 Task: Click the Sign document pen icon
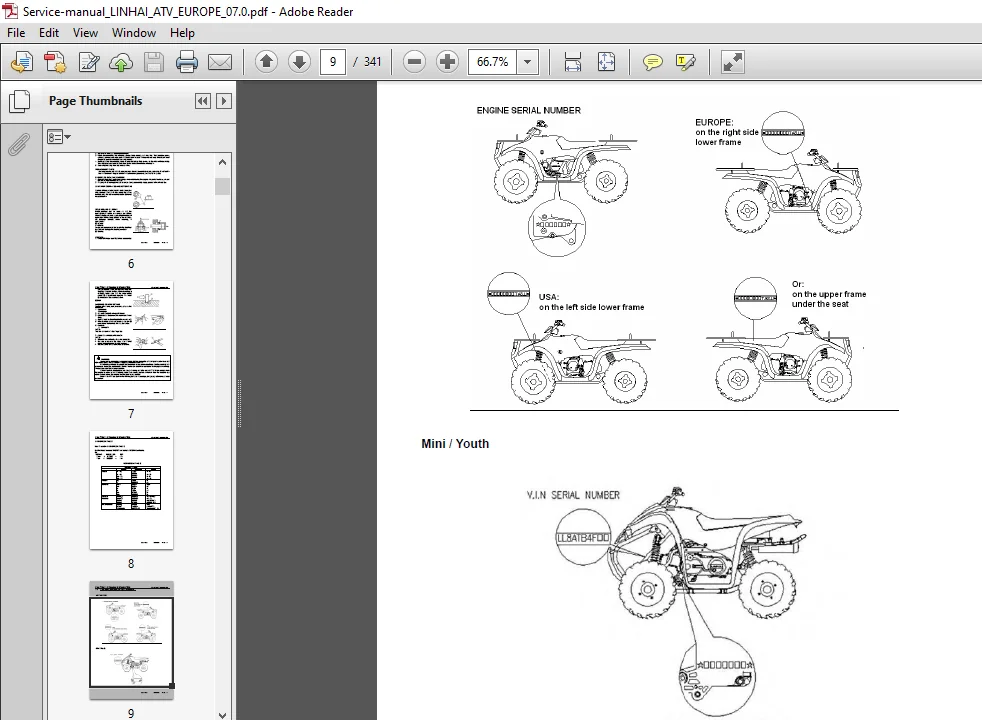[88, 62]
